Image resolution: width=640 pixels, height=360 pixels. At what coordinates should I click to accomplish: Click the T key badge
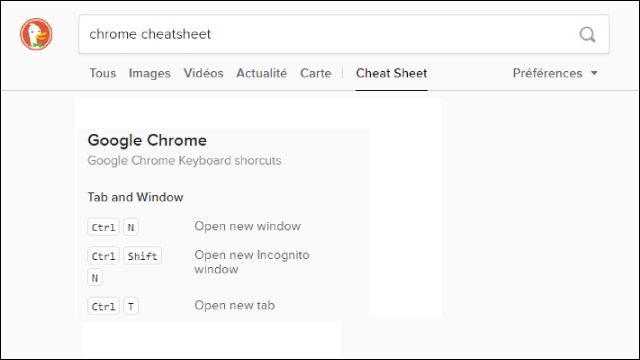[131, 306]
